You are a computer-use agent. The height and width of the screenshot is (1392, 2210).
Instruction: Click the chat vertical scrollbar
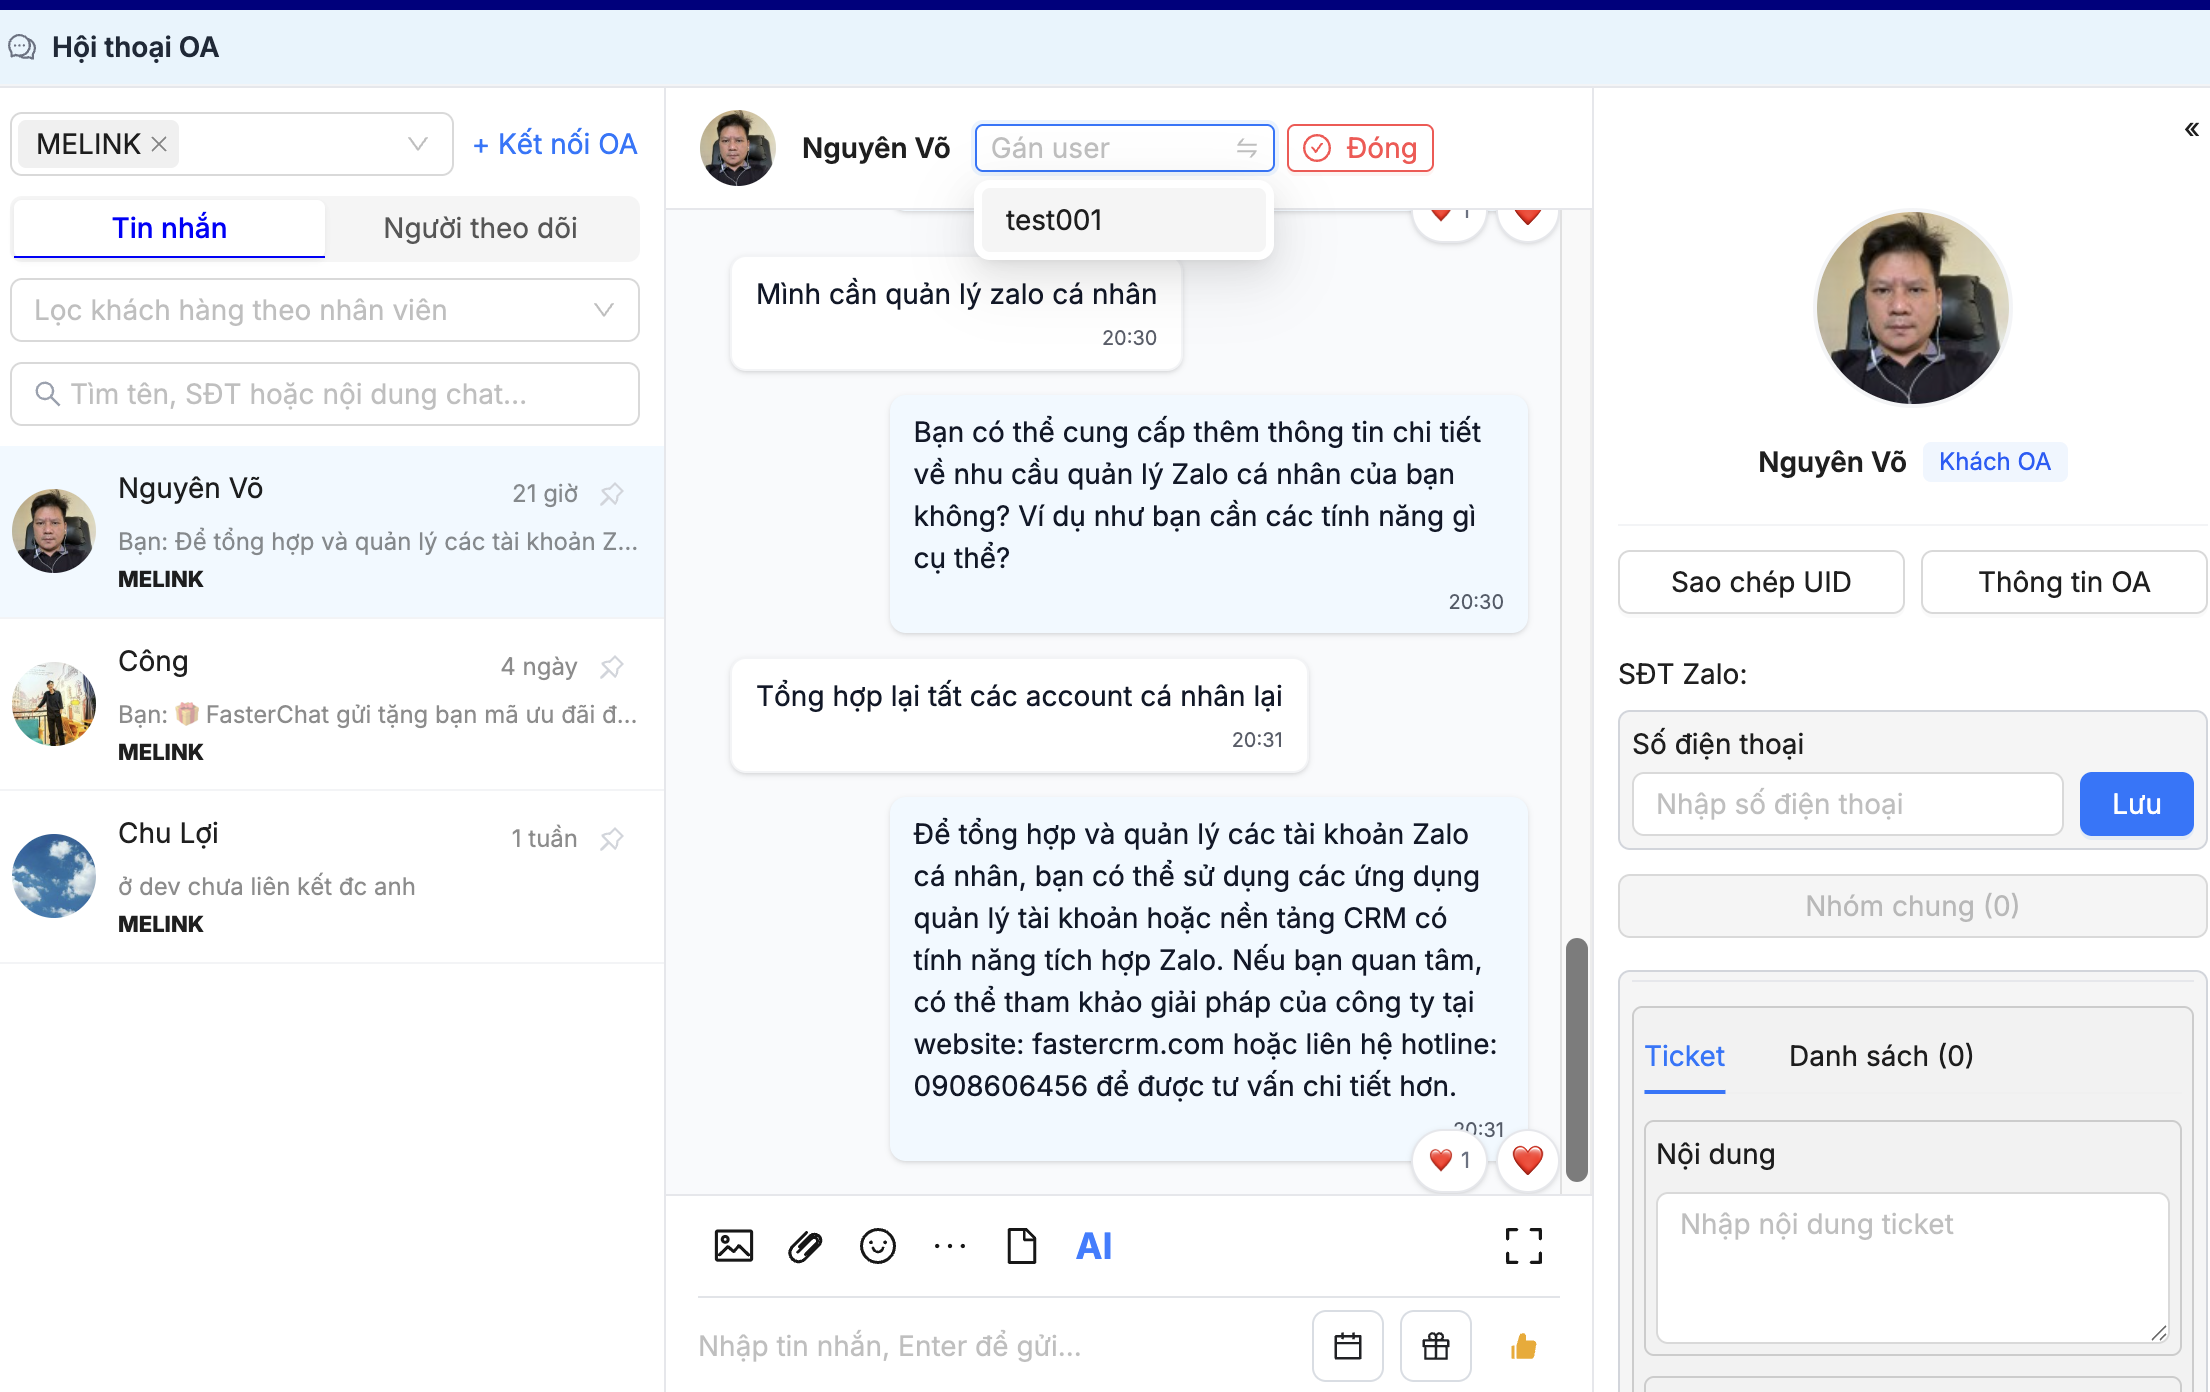pos(1577,1059)
